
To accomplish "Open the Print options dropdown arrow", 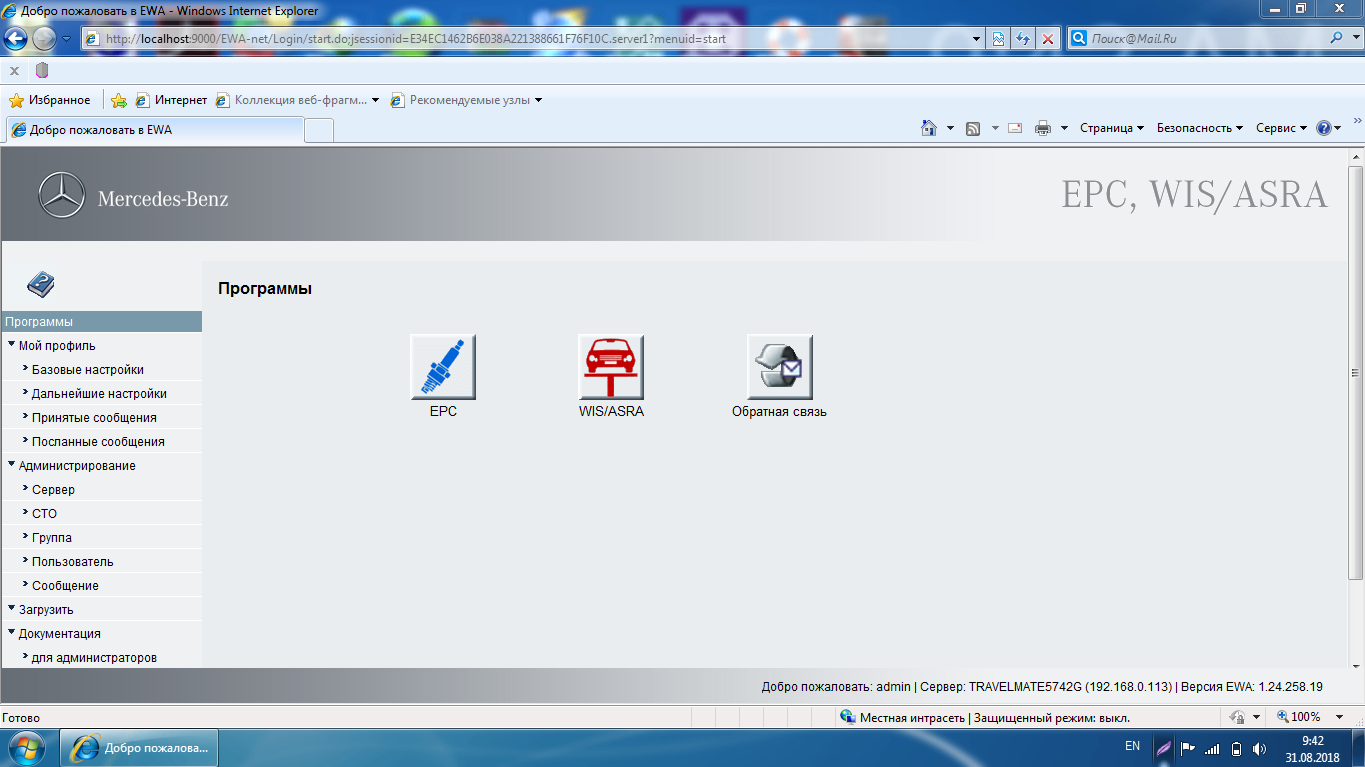I will 1064,128.
